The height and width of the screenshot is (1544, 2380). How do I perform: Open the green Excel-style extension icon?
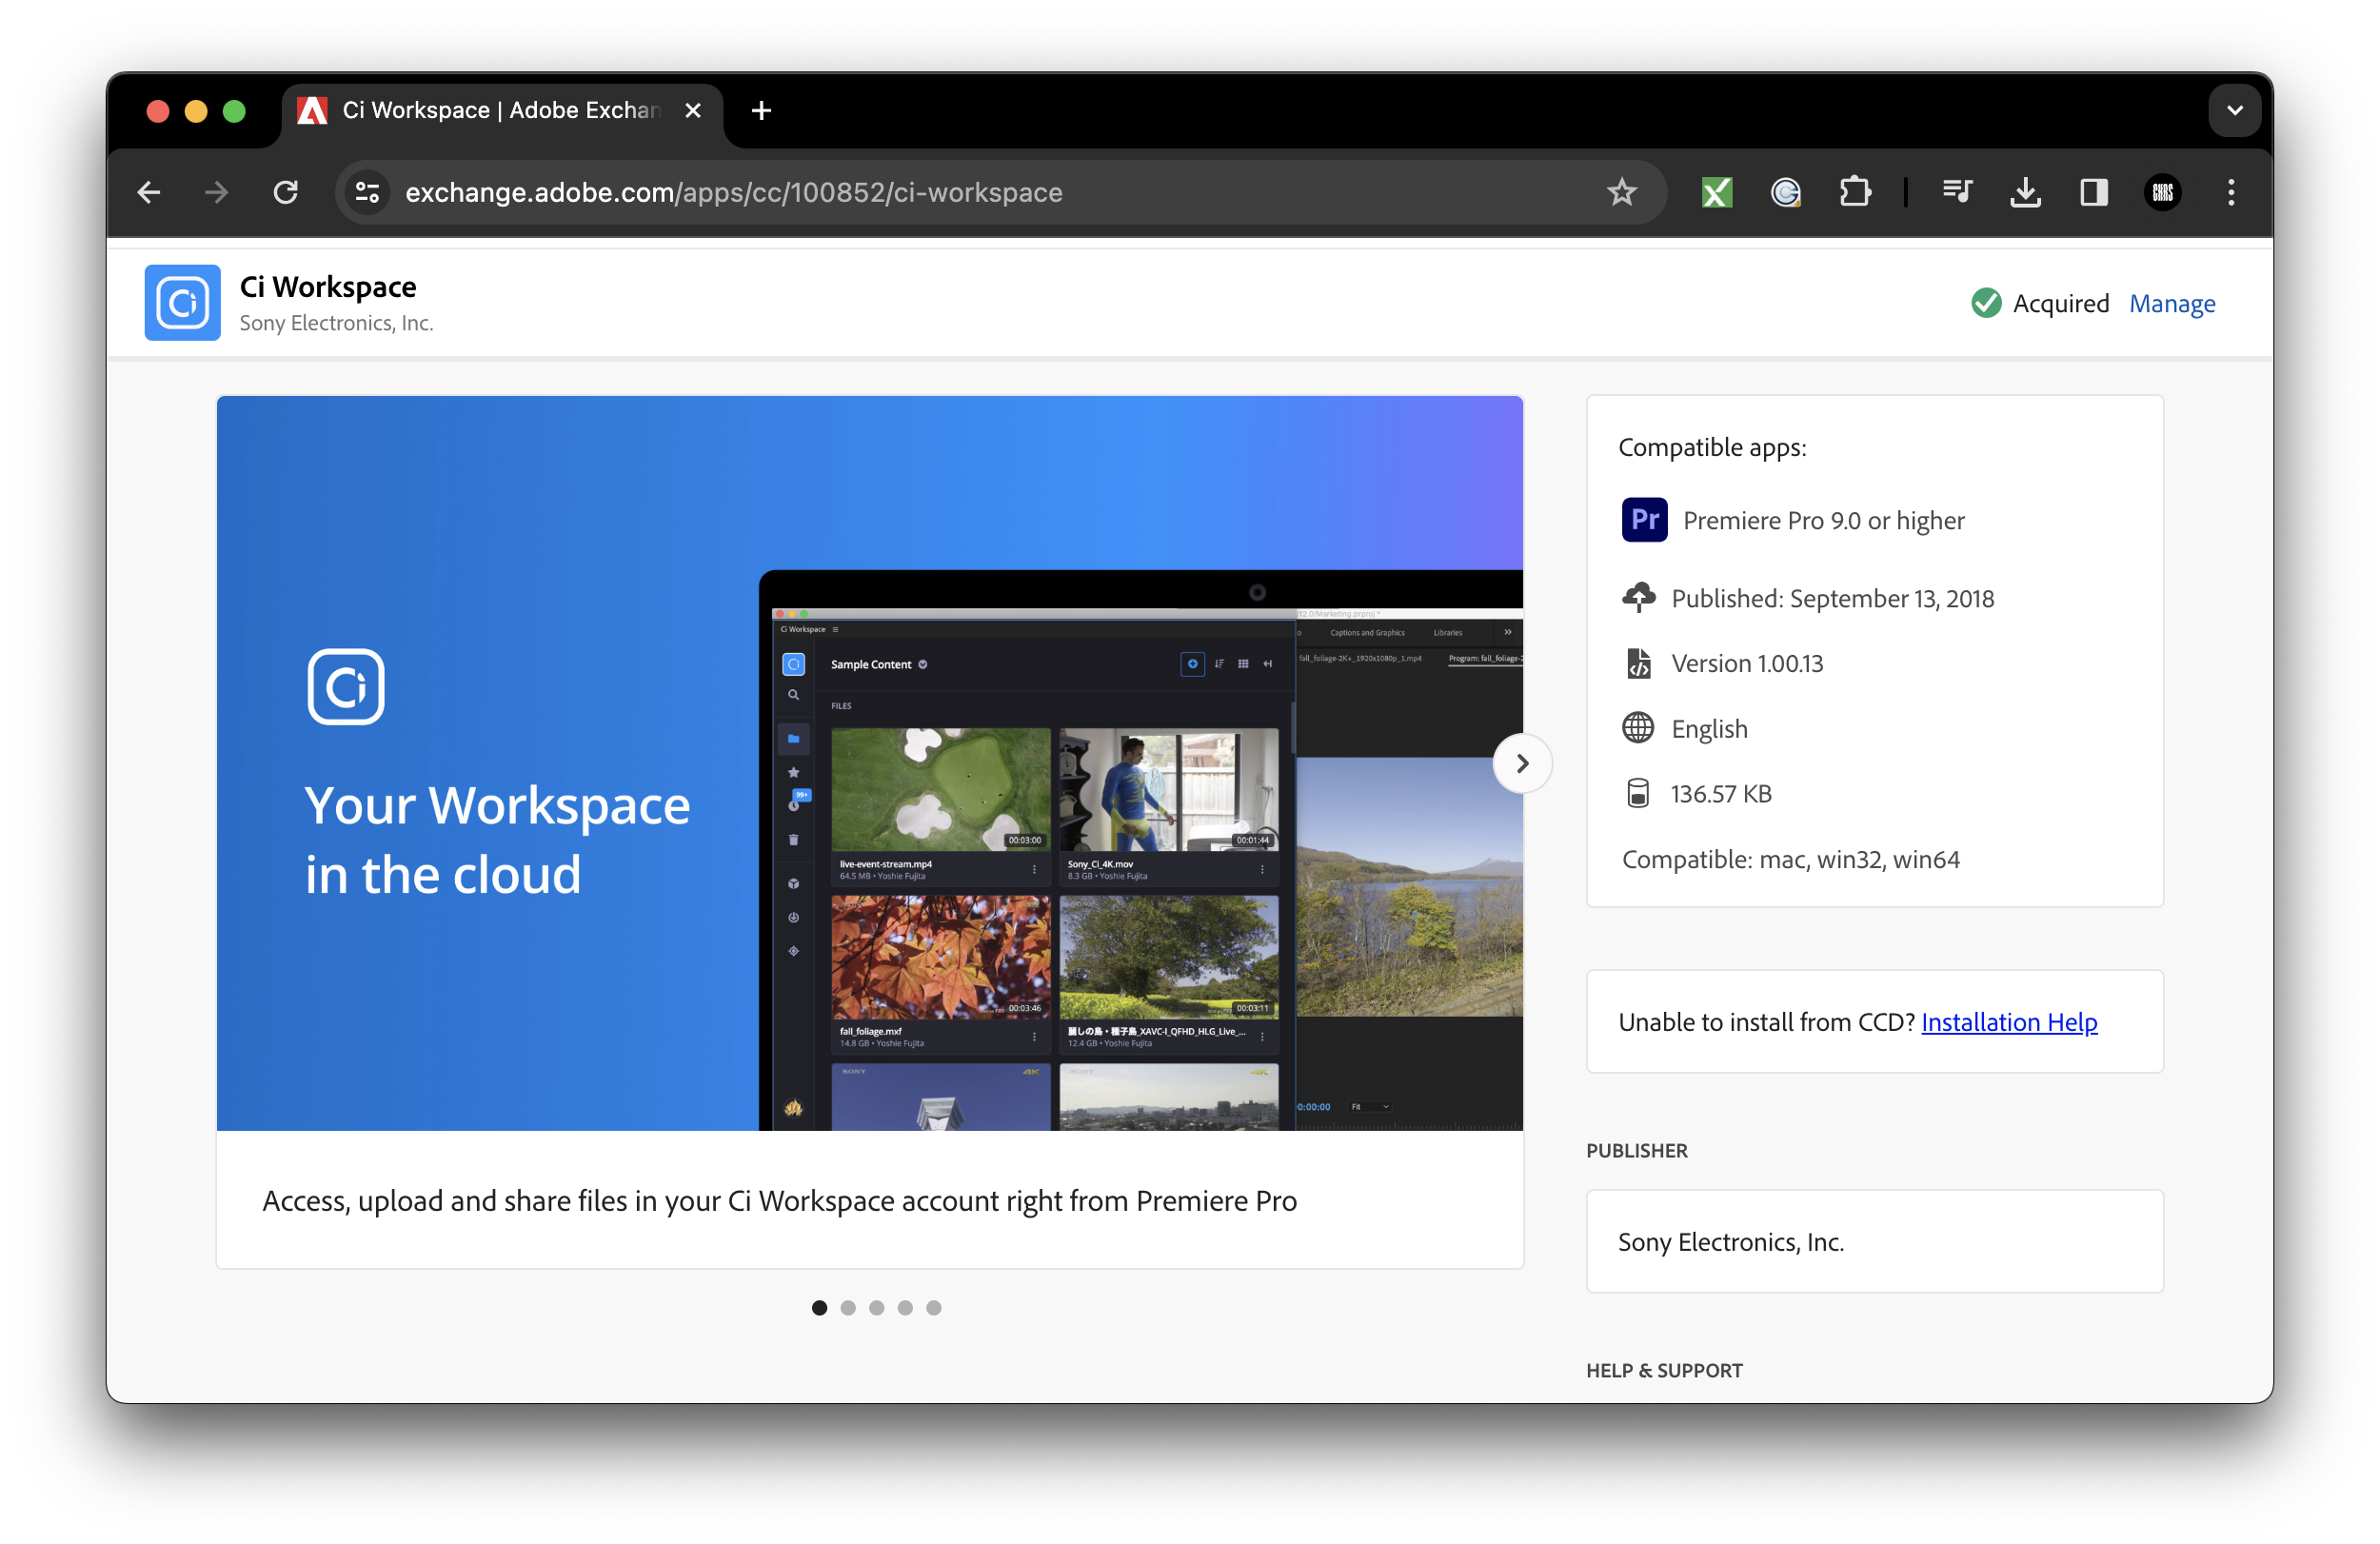(x=1716, y=192)
